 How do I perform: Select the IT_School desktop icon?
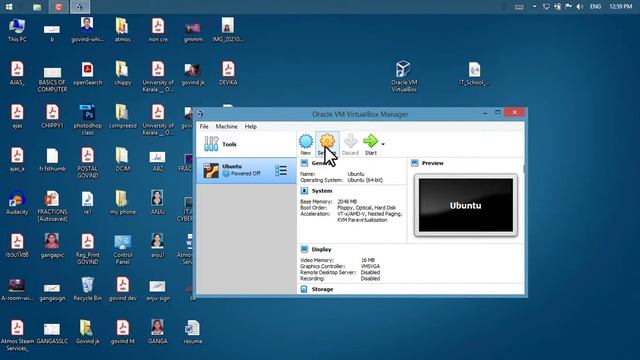474,73
